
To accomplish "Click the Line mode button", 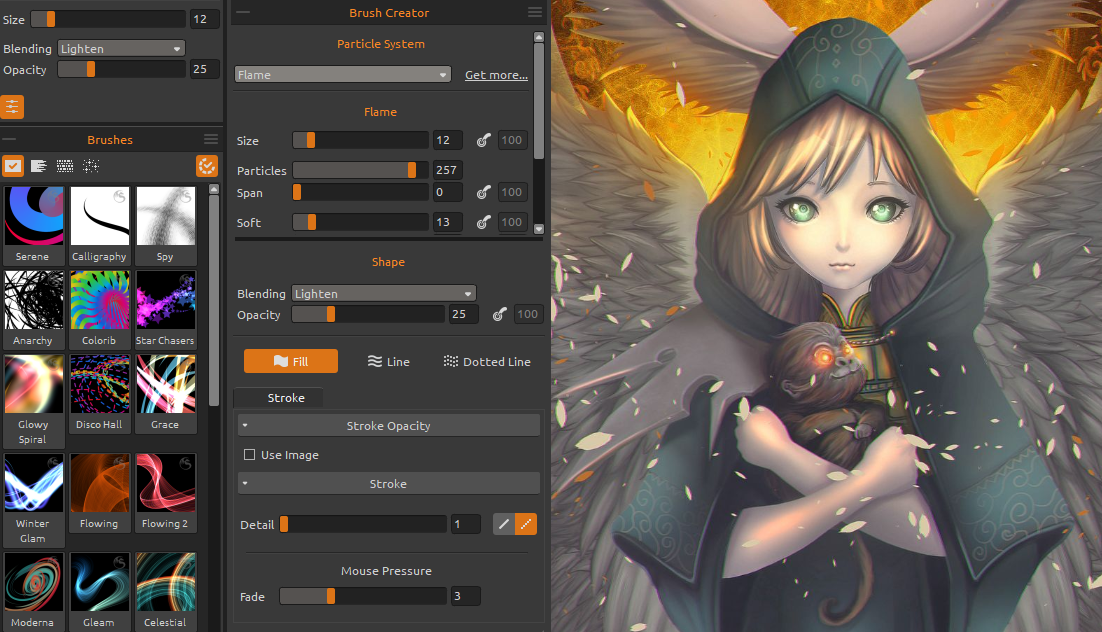I will 389,362.
